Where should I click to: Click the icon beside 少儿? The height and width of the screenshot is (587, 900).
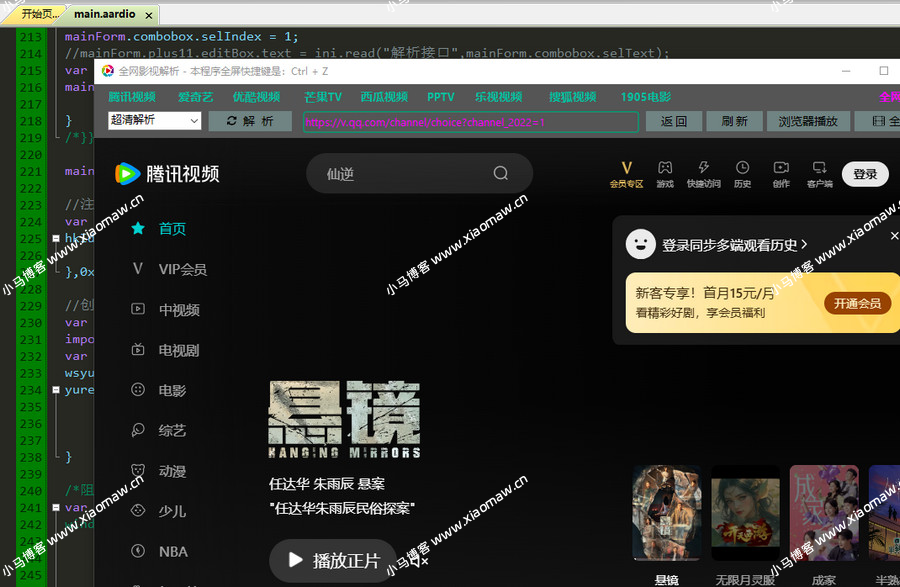(138, 510)
